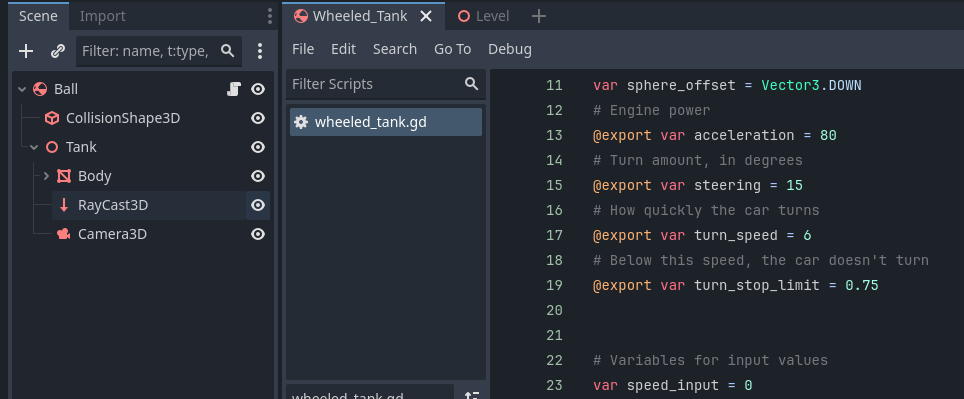The image size is (964, 399).
Task: Instantiate child scene with link icon
Action: tap(58, 51)
